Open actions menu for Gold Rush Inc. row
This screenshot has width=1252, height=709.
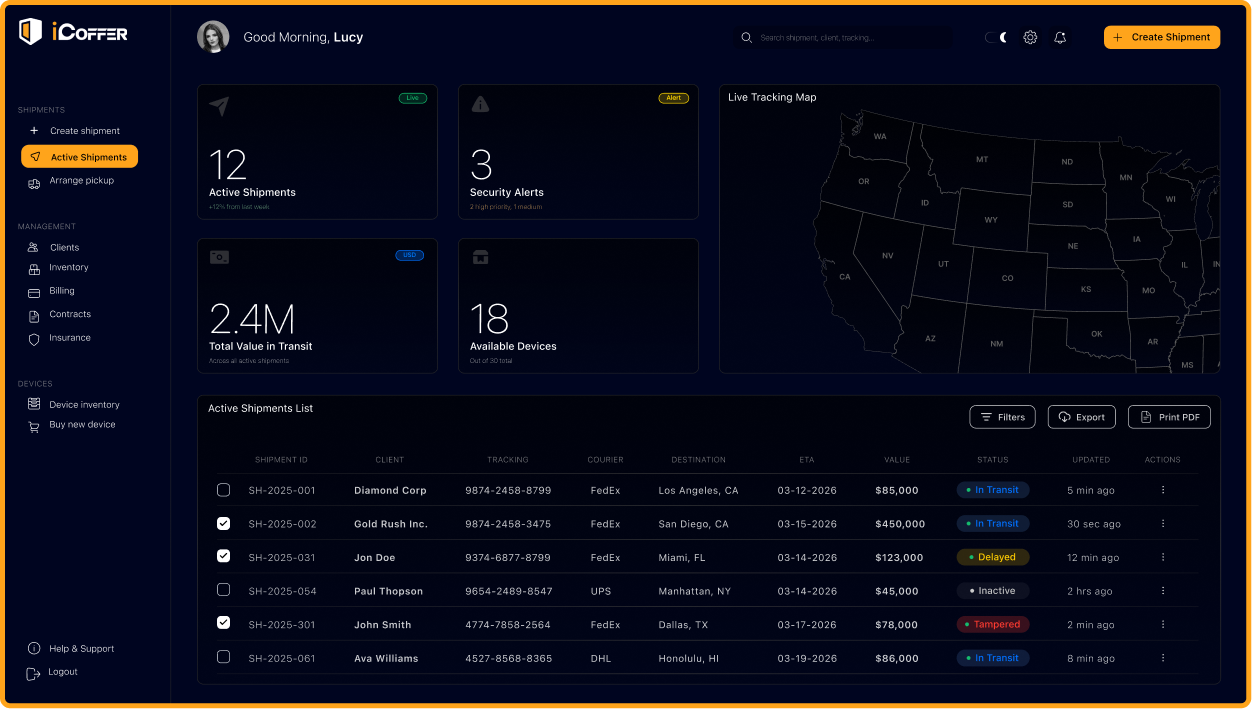(1163, 524)
